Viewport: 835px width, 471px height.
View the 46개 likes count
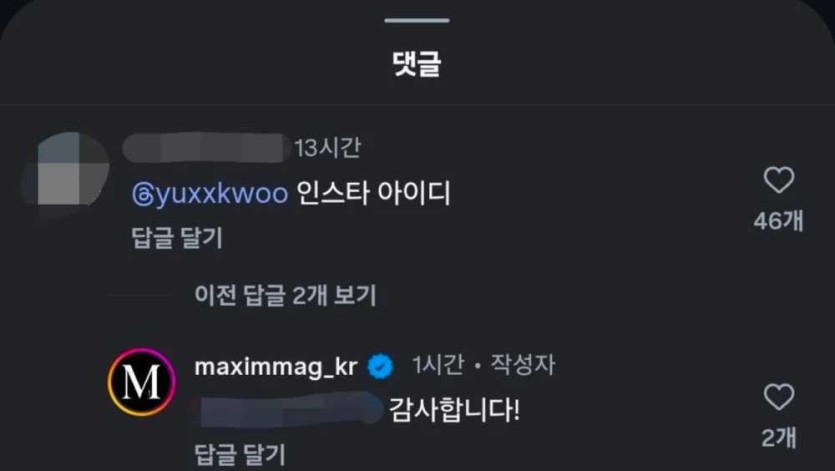click(779, 221)
